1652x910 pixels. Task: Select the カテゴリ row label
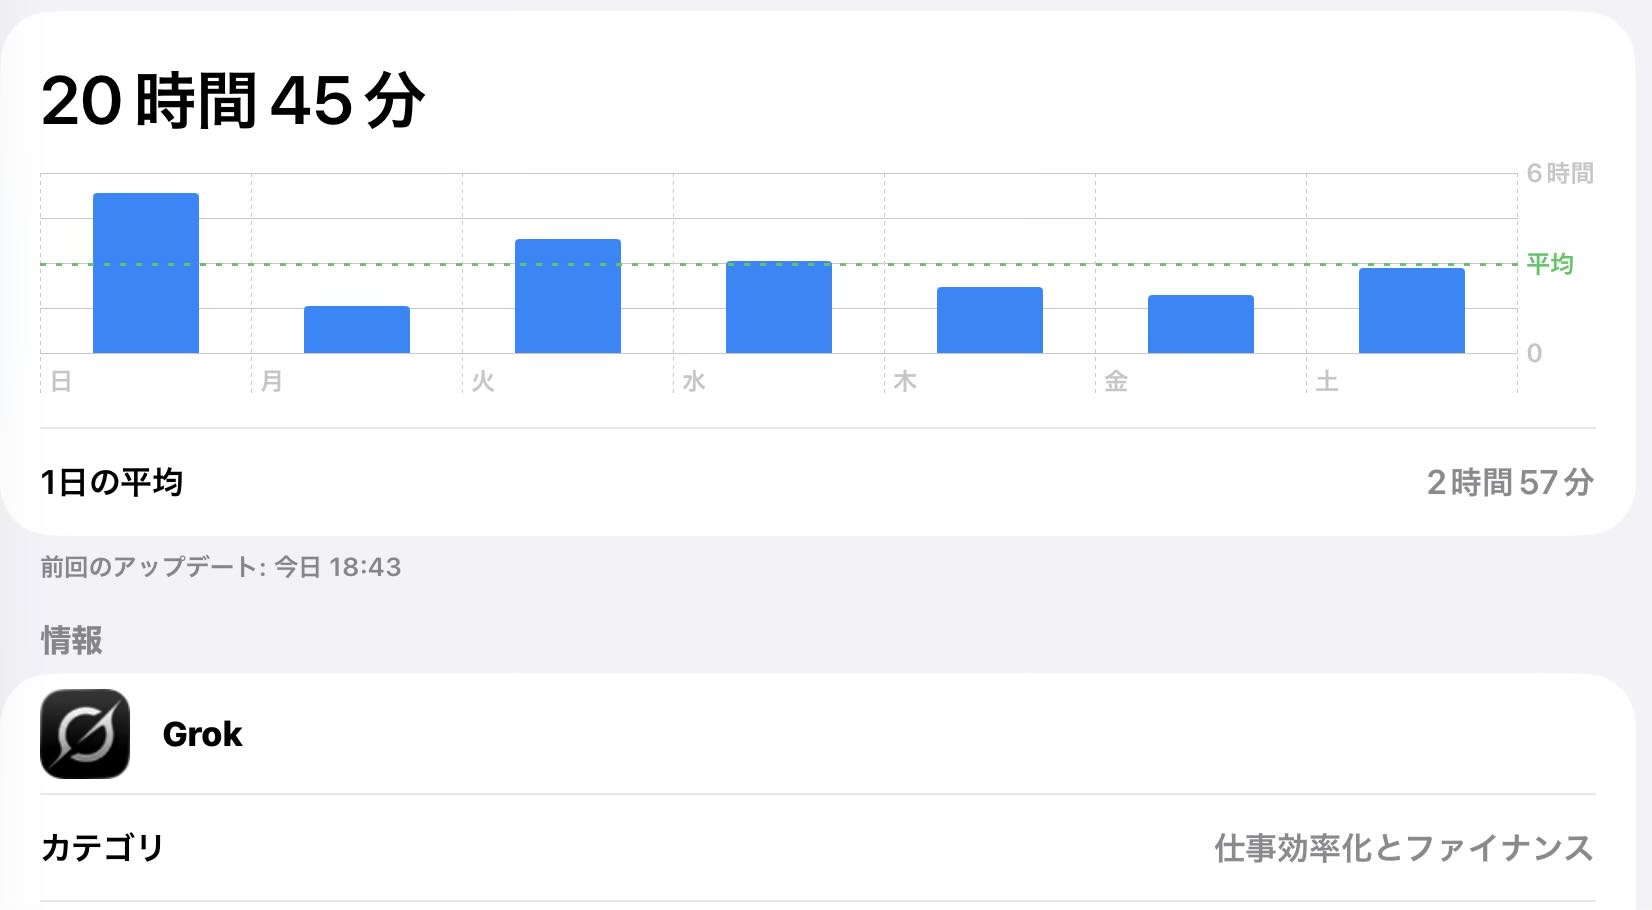click(x=102, y=848)
